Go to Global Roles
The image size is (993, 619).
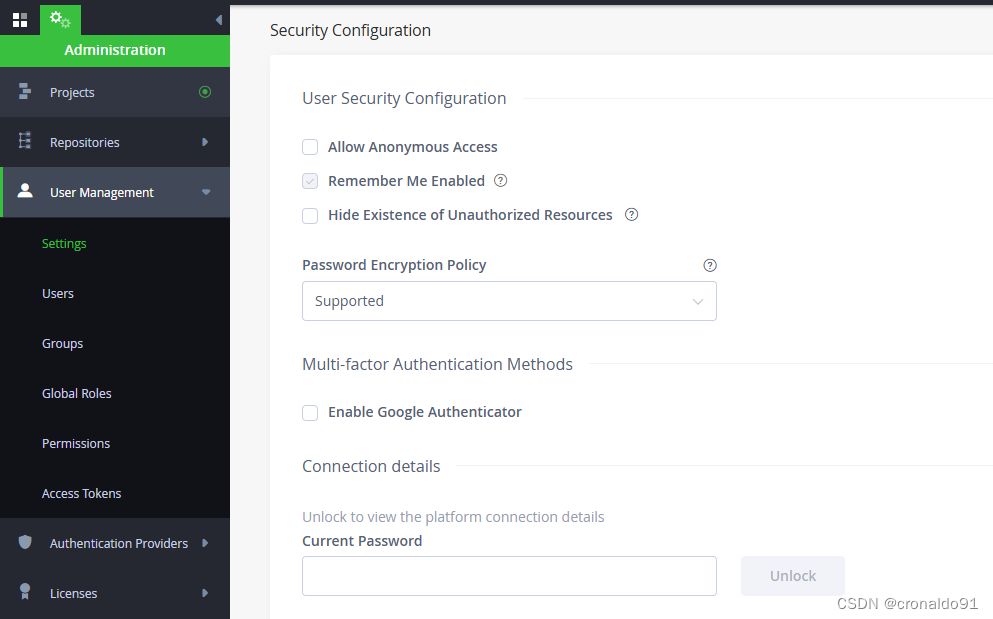click(x=77, y=393)
